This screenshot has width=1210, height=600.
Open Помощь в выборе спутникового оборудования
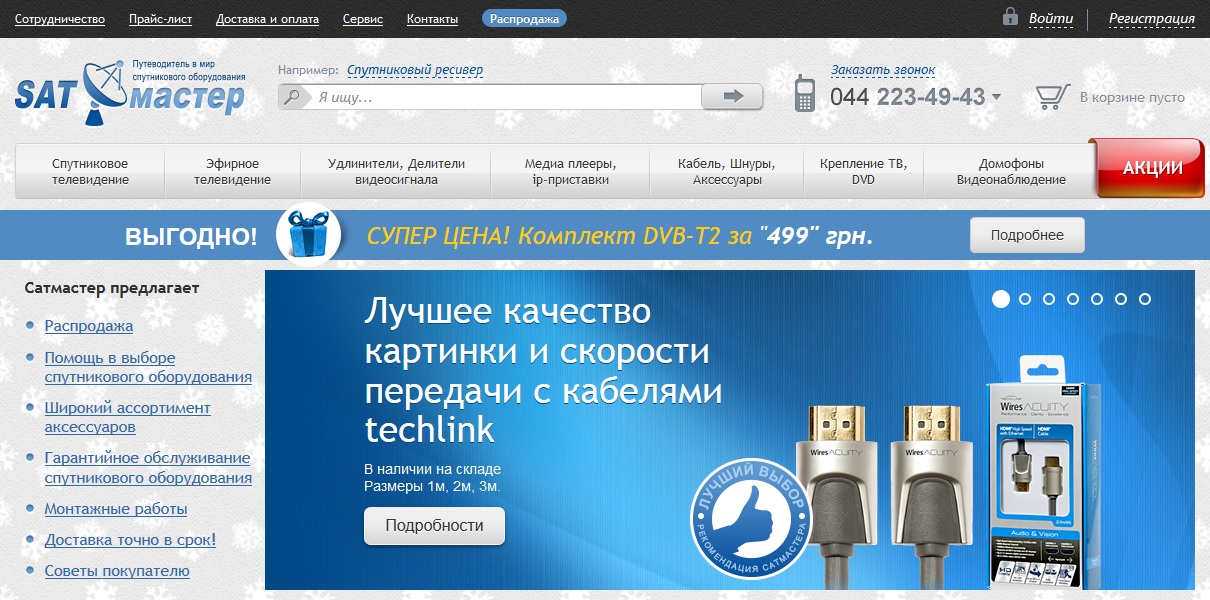coord(148,367)
